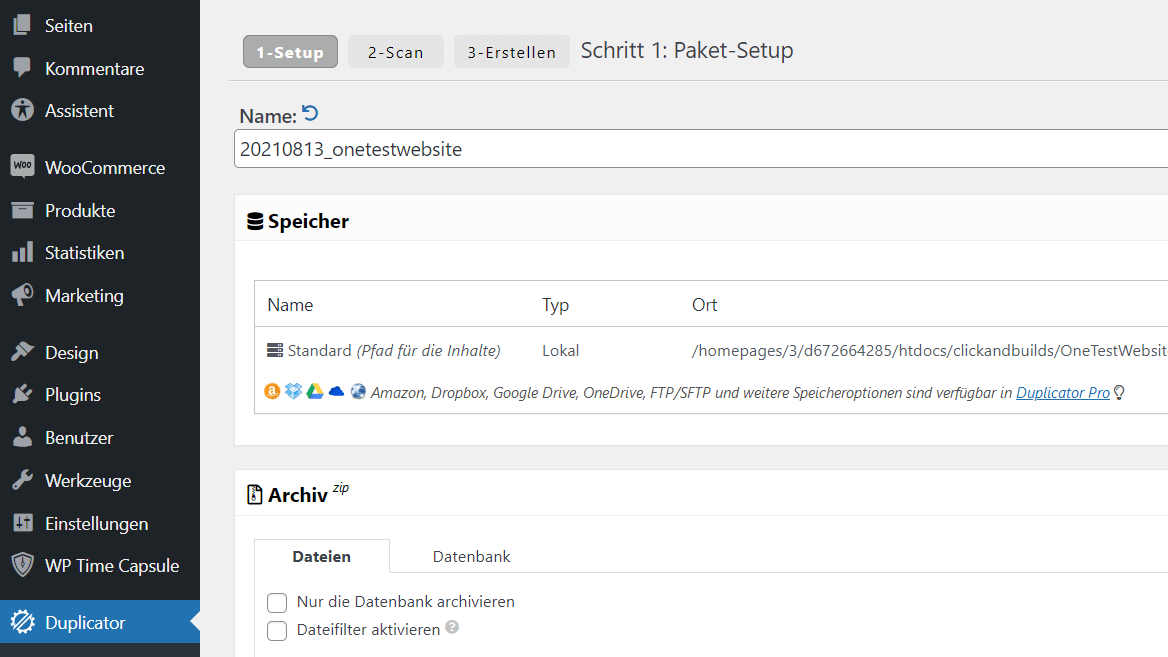Reset the package name with the undo arrow

311,113
